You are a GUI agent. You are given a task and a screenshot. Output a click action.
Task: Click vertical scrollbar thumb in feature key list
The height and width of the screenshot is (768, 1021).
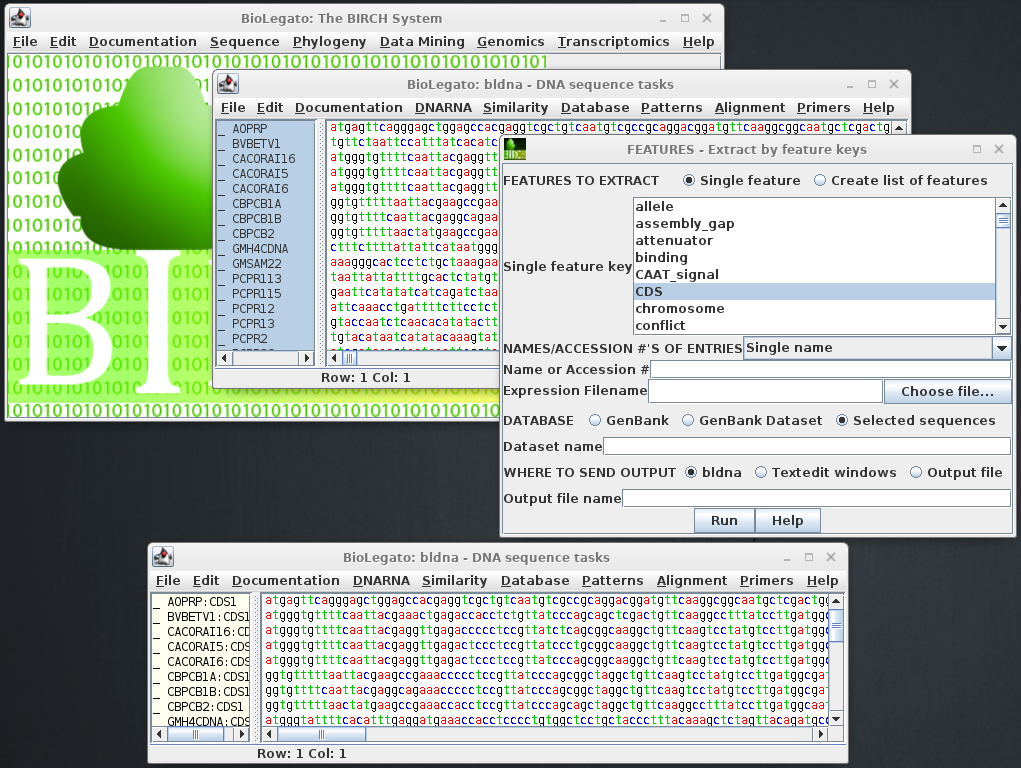1003,221
